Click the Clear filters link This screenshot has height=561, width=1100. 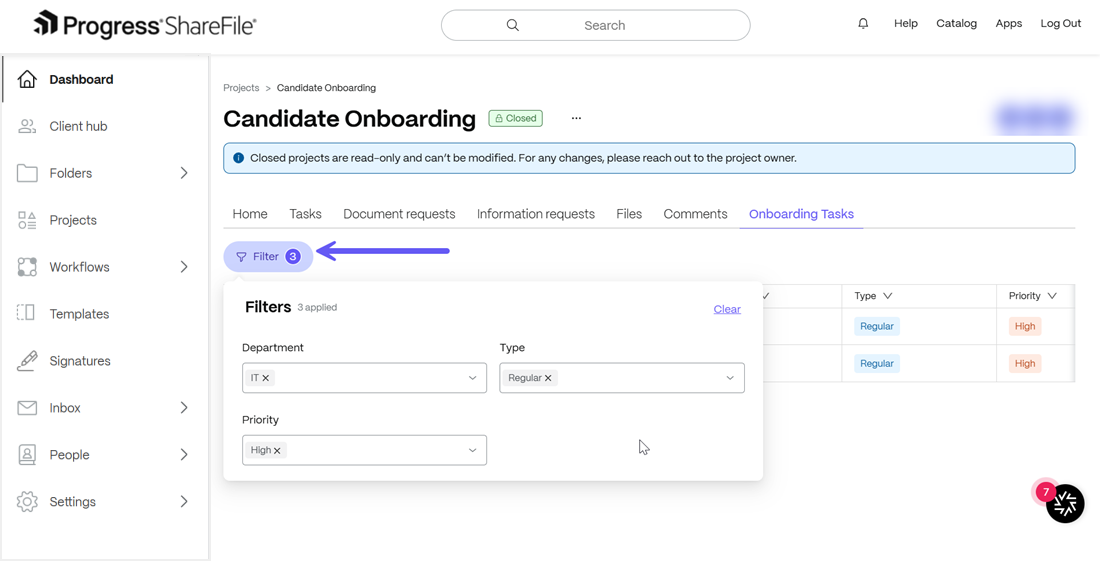pyautogui.click(x=727, y=309)
